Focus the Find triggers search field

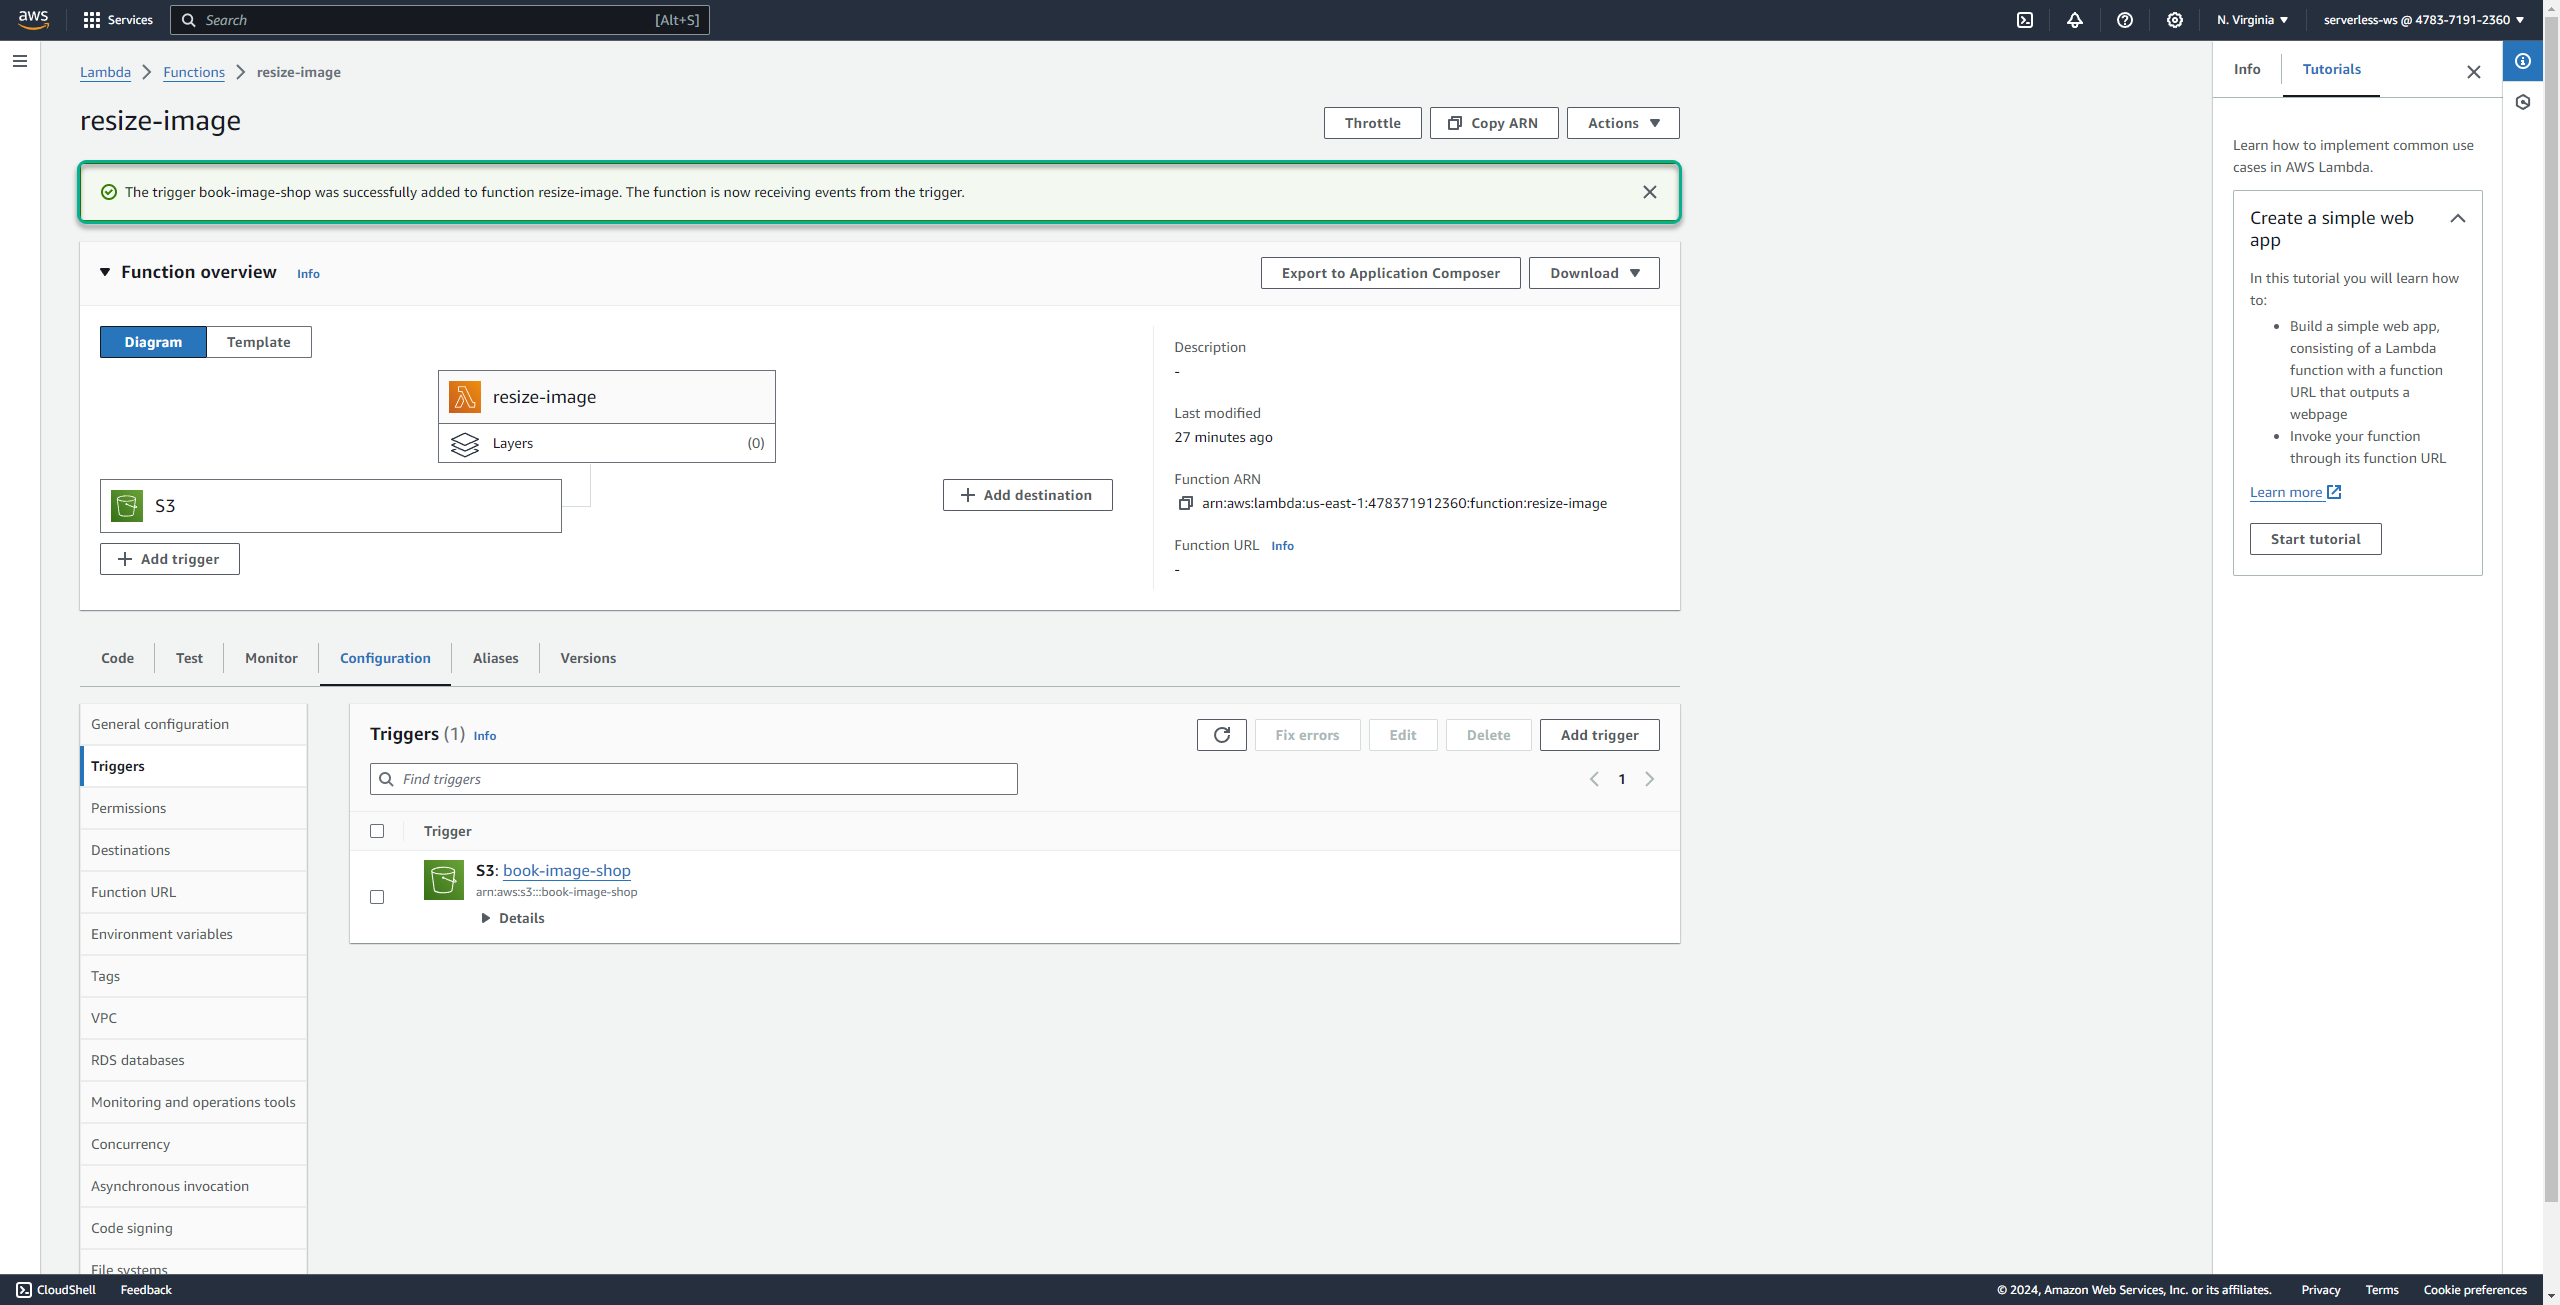694,779
